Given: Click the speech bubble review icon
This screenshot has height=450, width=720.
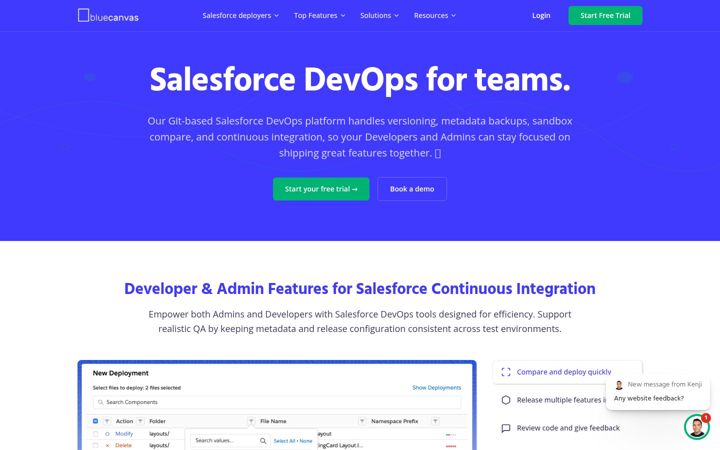Looking at the screenshot, I should click(506, 428).
